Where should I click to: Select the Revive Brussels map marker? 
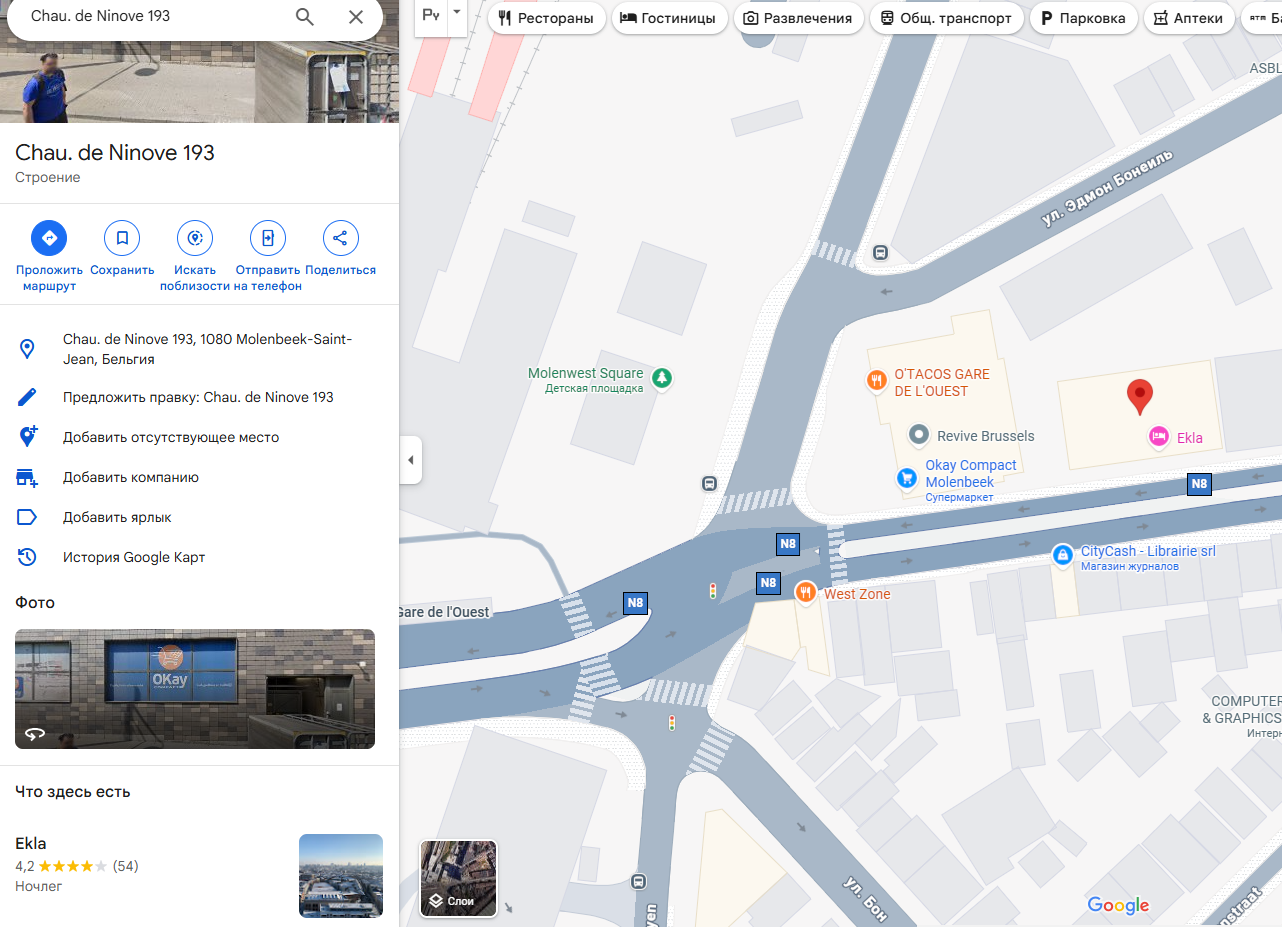(x=919, y=435)
